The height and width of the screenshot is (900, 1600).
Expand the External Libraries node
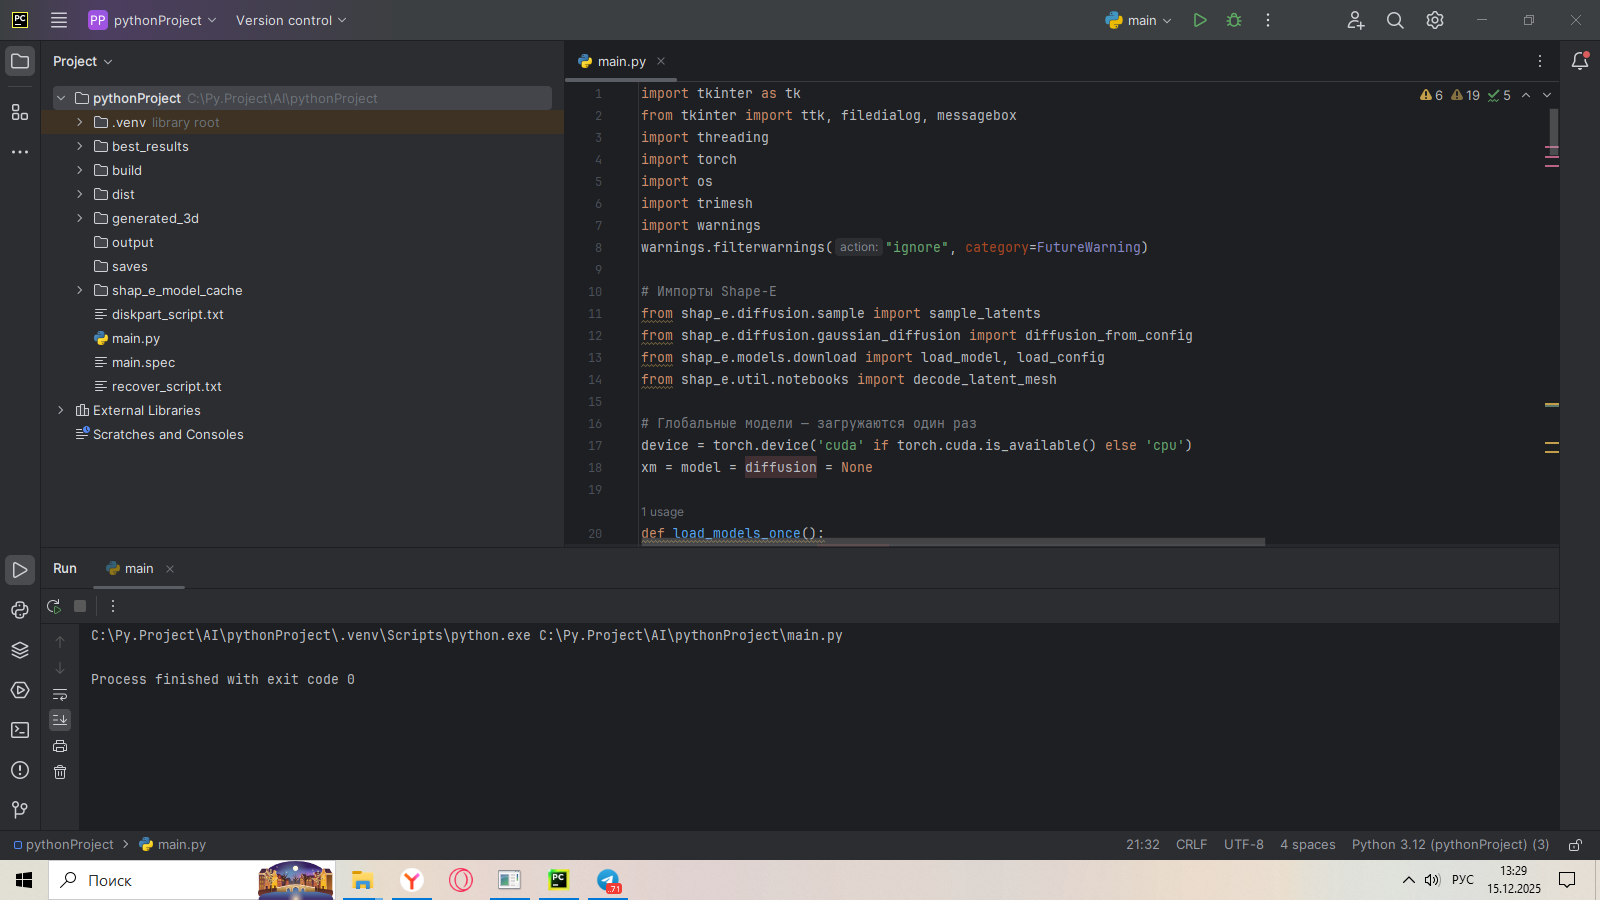(x=61, y=411)
